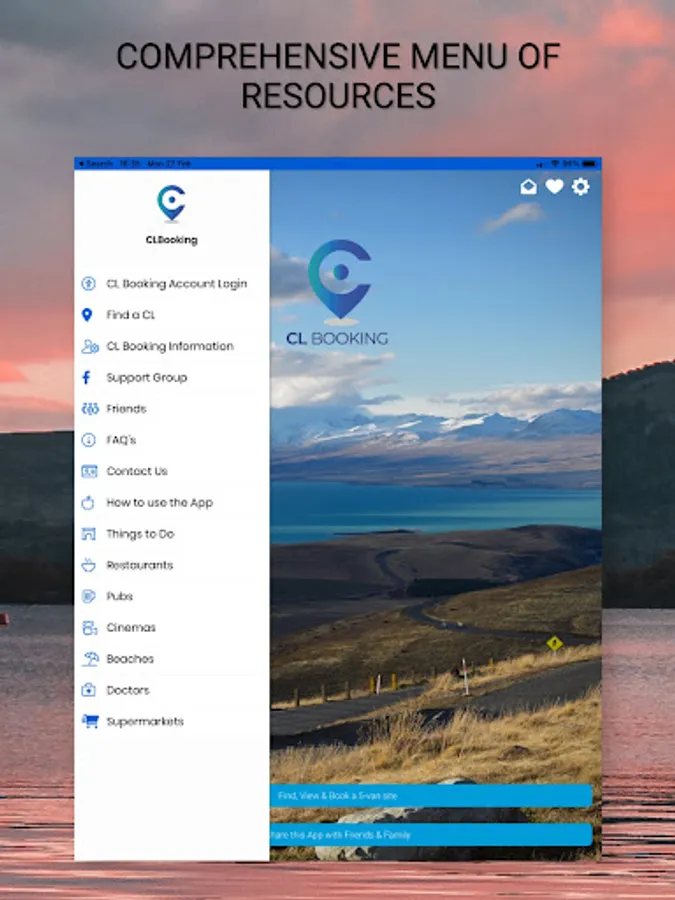Tap the heart favorites icon
675x900 pixels.
click(554, 187)
